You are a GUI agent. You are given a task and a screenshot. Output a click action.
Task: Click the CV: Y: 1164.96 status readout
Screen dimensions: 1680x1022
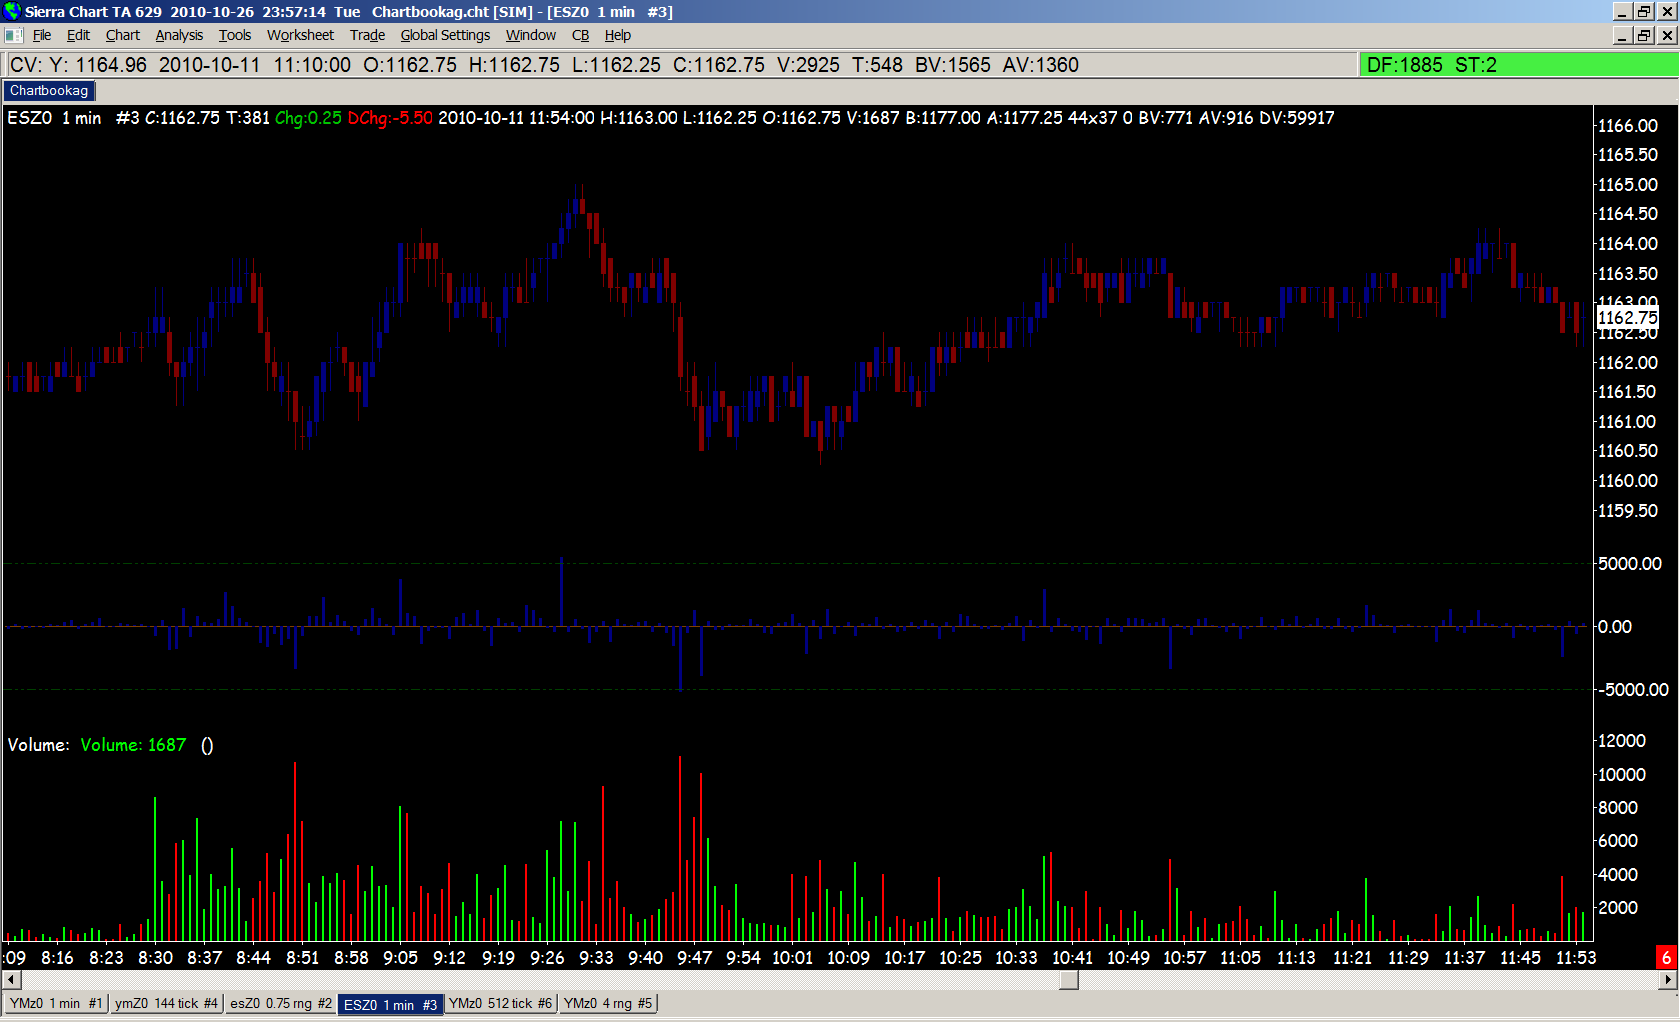78,65
